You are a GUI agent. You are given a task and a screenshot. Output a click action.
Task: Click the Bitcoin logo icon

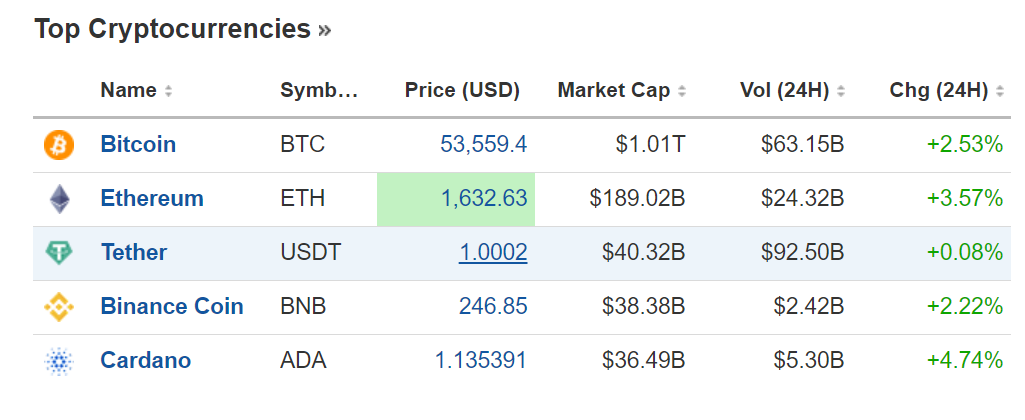click(59, 145)
